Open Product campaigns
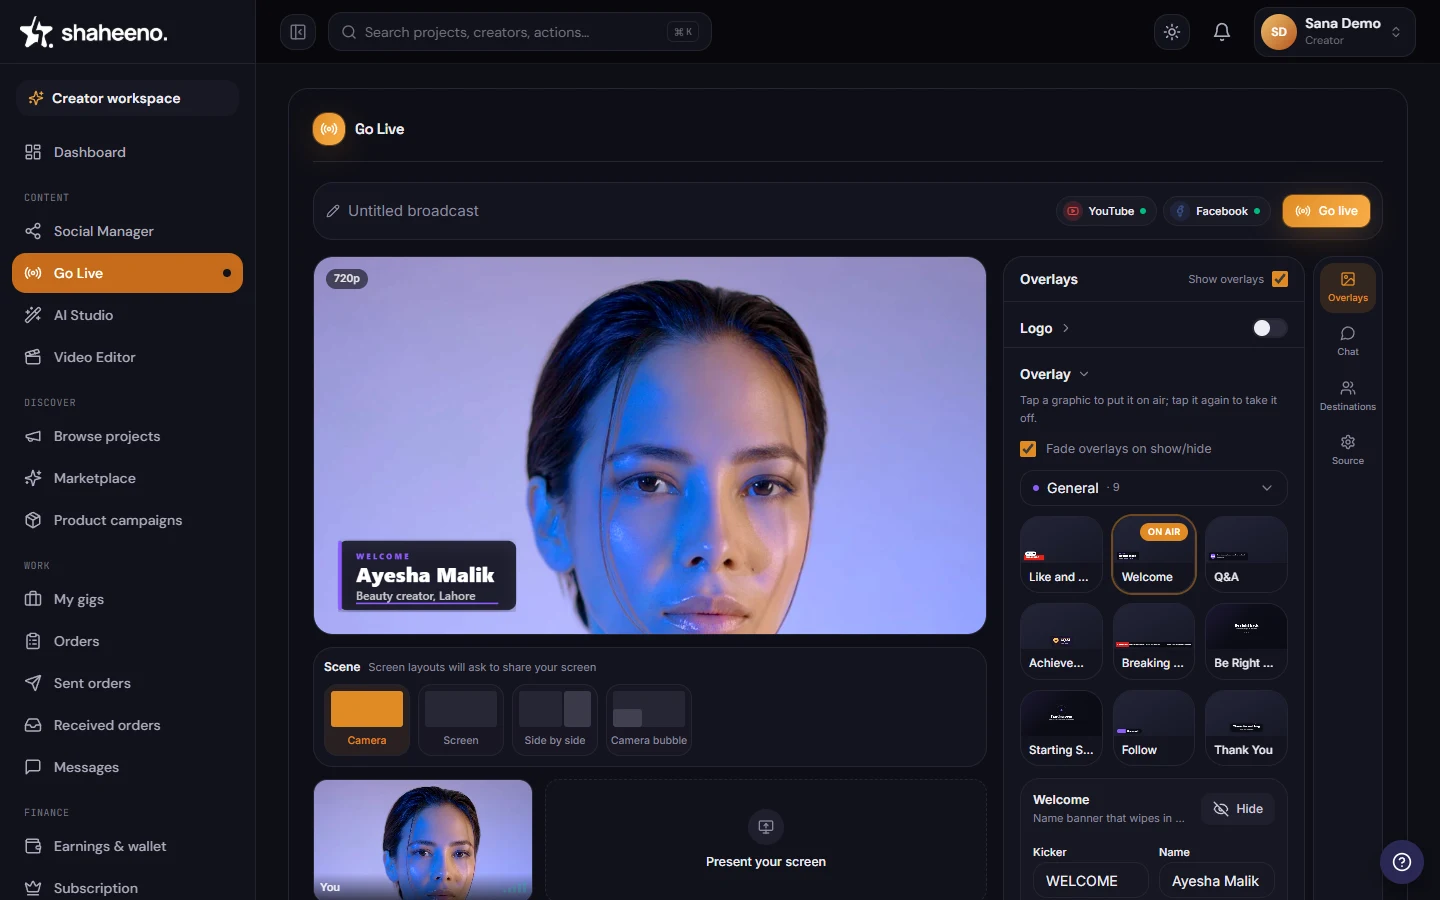Image resolution: width=1440 pixels, height=900 pixels. point(127,520)
